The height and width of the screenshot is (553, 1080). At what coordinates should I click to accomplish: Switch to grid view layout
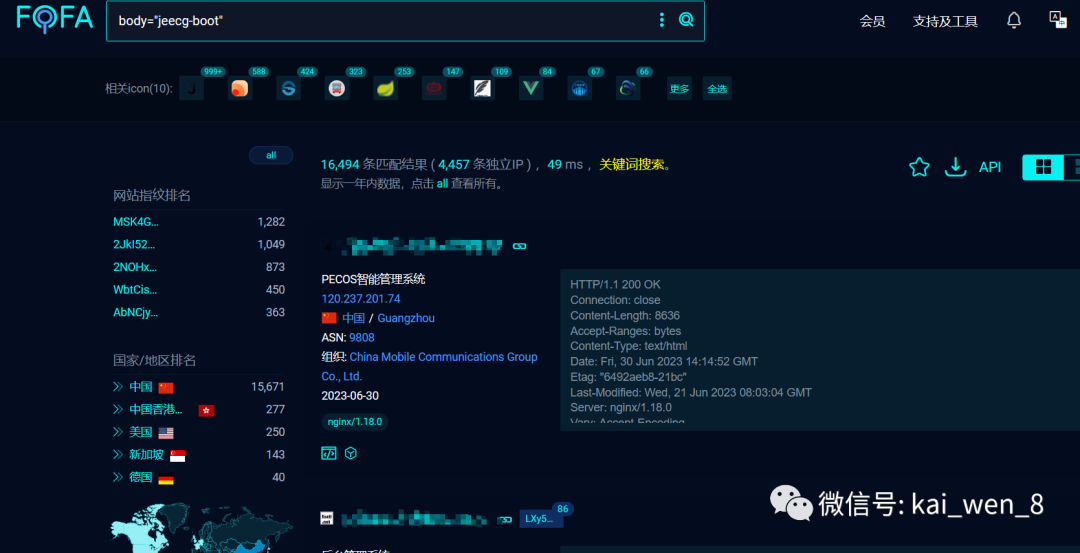click(1043, 167)
